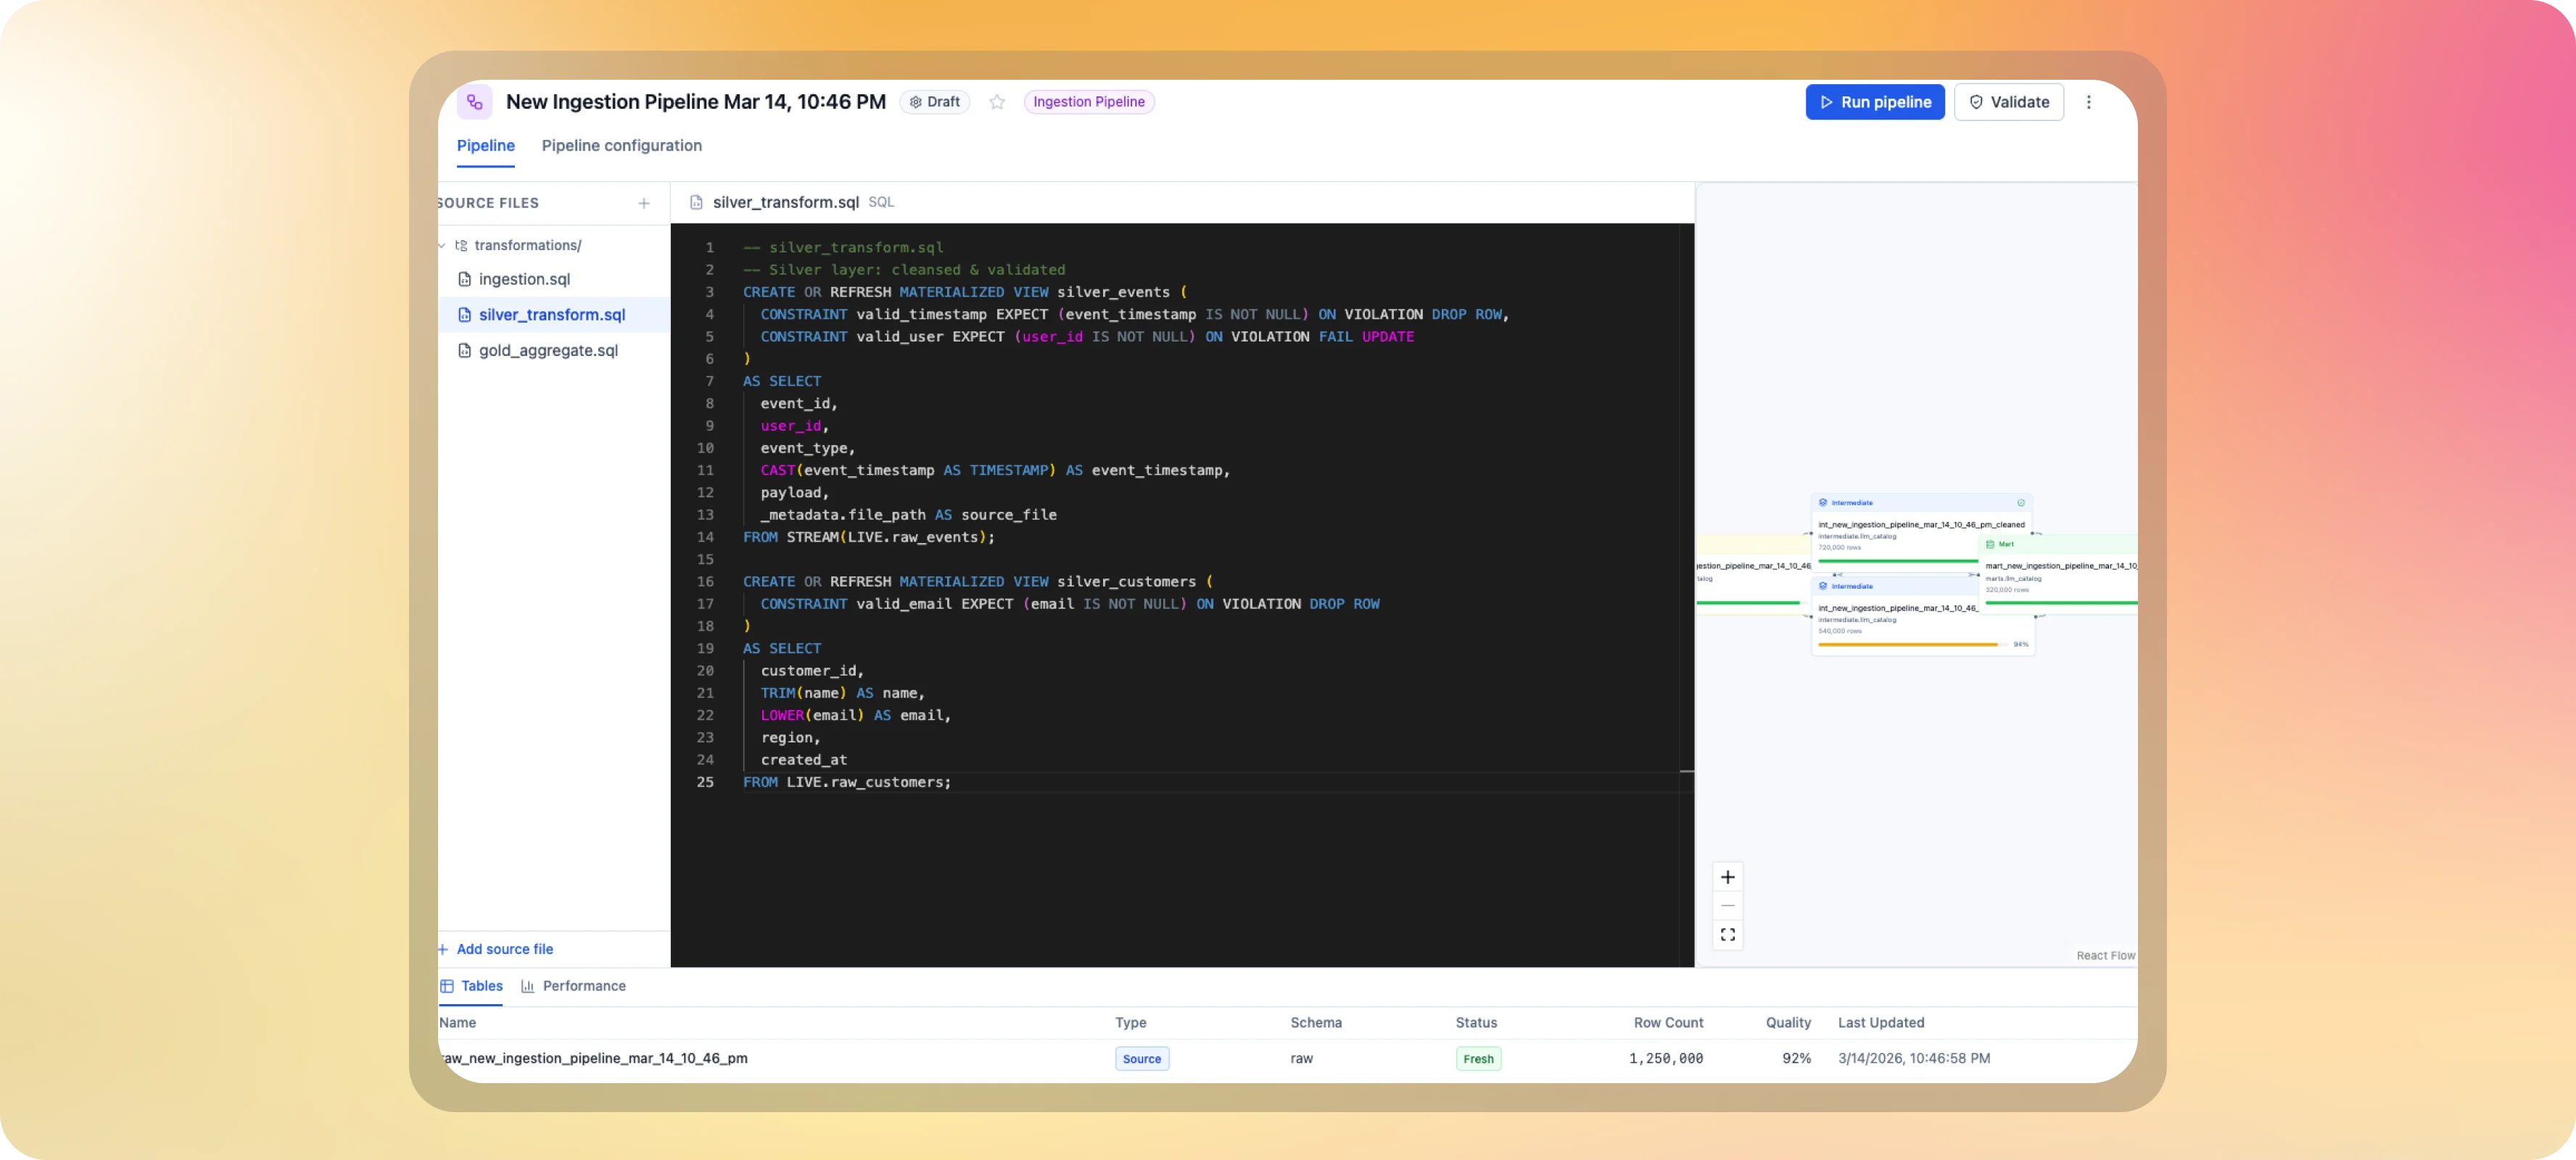This screenshot has height=1160, width=2576.
Task: Click the lower Intermediate node layer icon
Action: click(1823, 587)
